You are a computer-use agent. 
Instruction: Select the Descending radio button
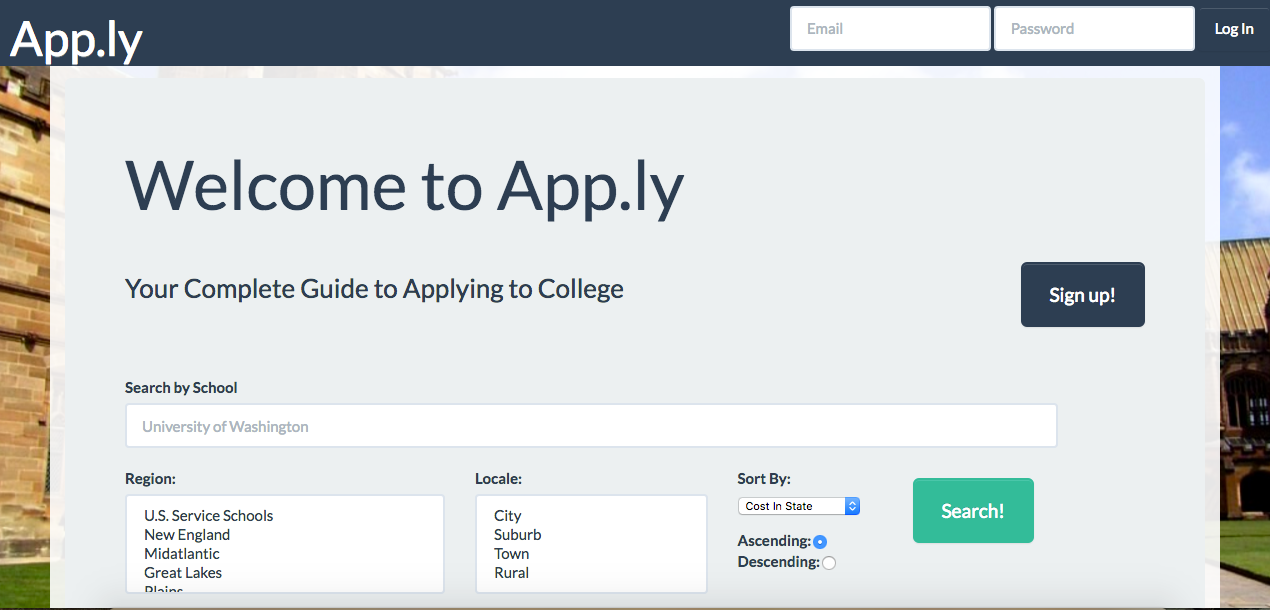pyautogui.click(x=829, y=563)
